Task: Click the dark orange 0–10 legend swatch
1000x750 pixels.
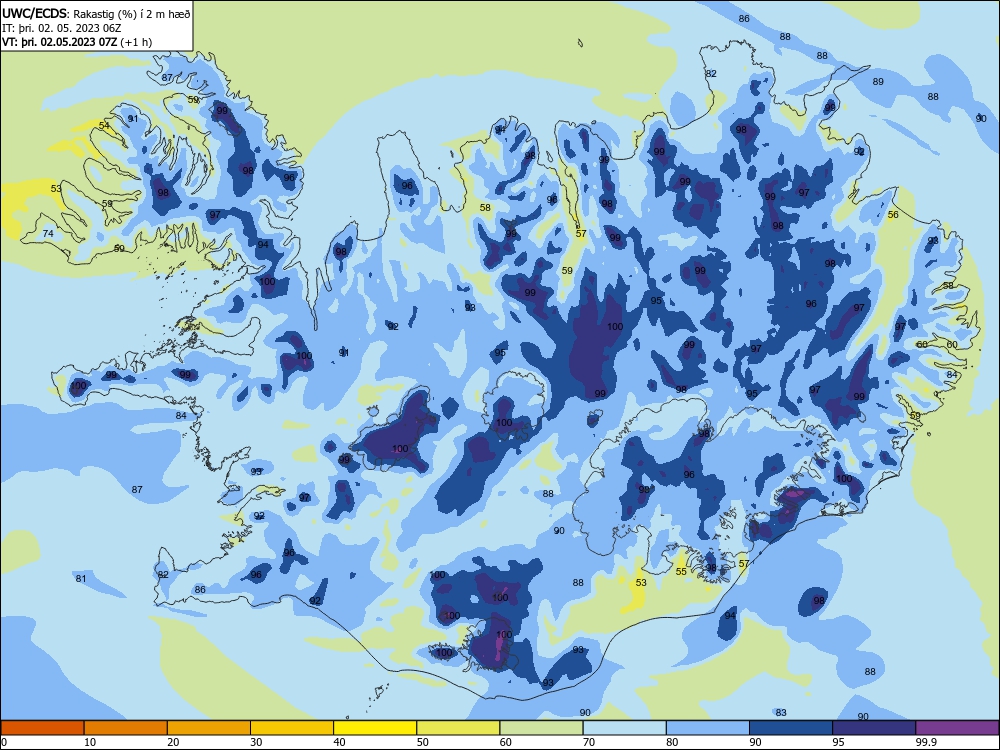Action: tap(42, 728)
